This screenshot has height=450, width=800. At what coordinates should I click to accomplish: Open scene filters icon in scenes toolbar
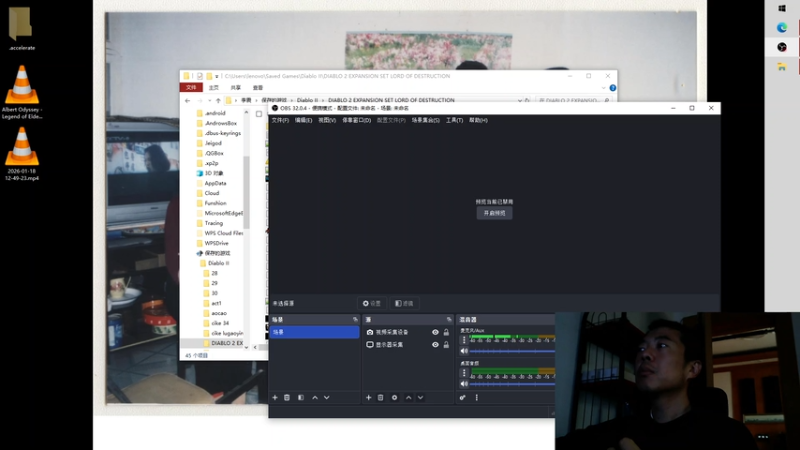click(x=301, y=397)
